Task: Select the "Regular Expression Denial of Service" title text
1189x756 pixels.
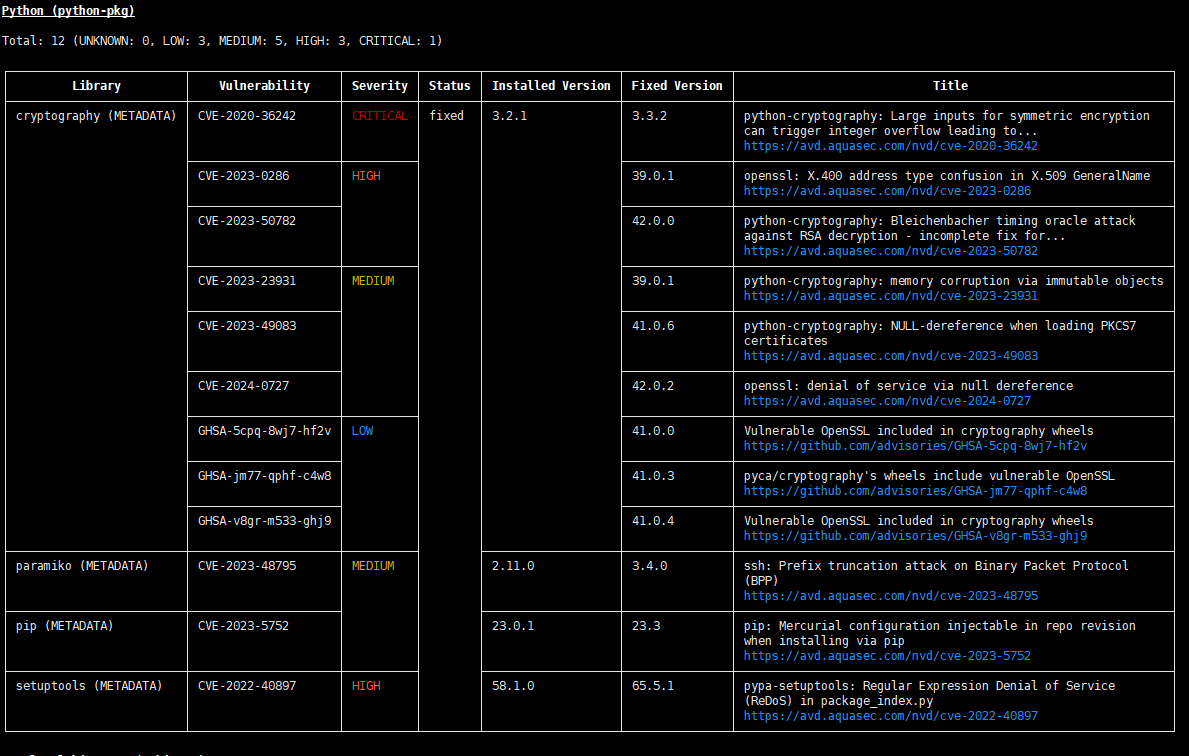Action: pyautogui.click(x=989, y=685)
